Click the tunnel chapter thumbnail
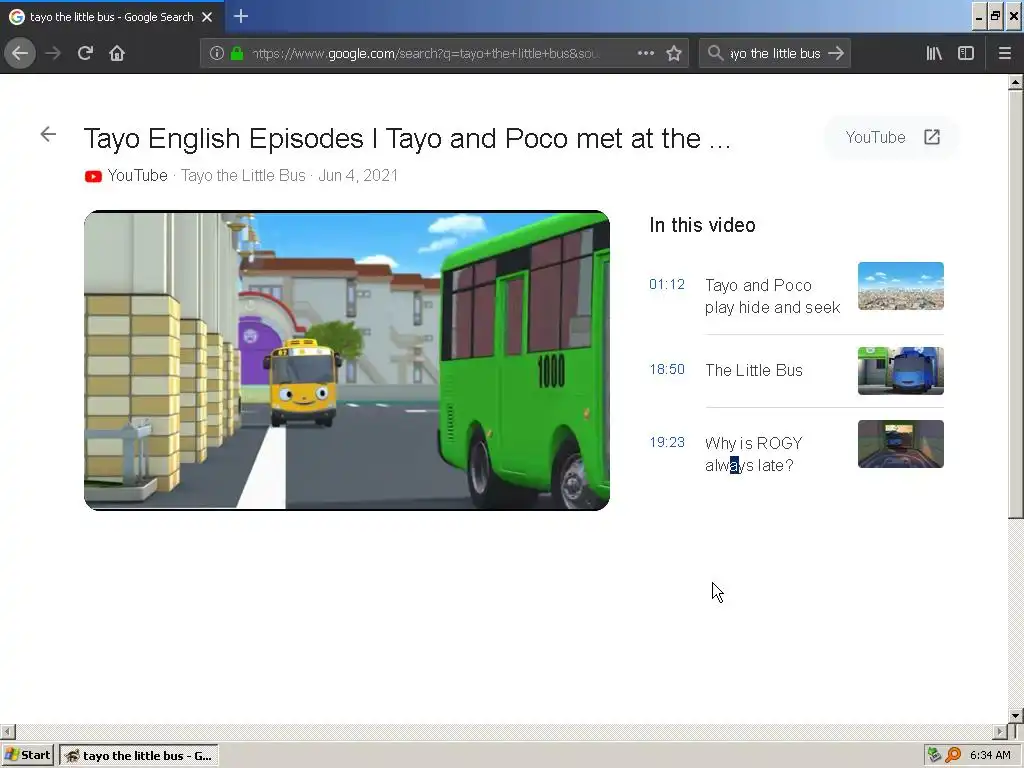Screen dimensions: 1024x768 click(x=901, y=444)
